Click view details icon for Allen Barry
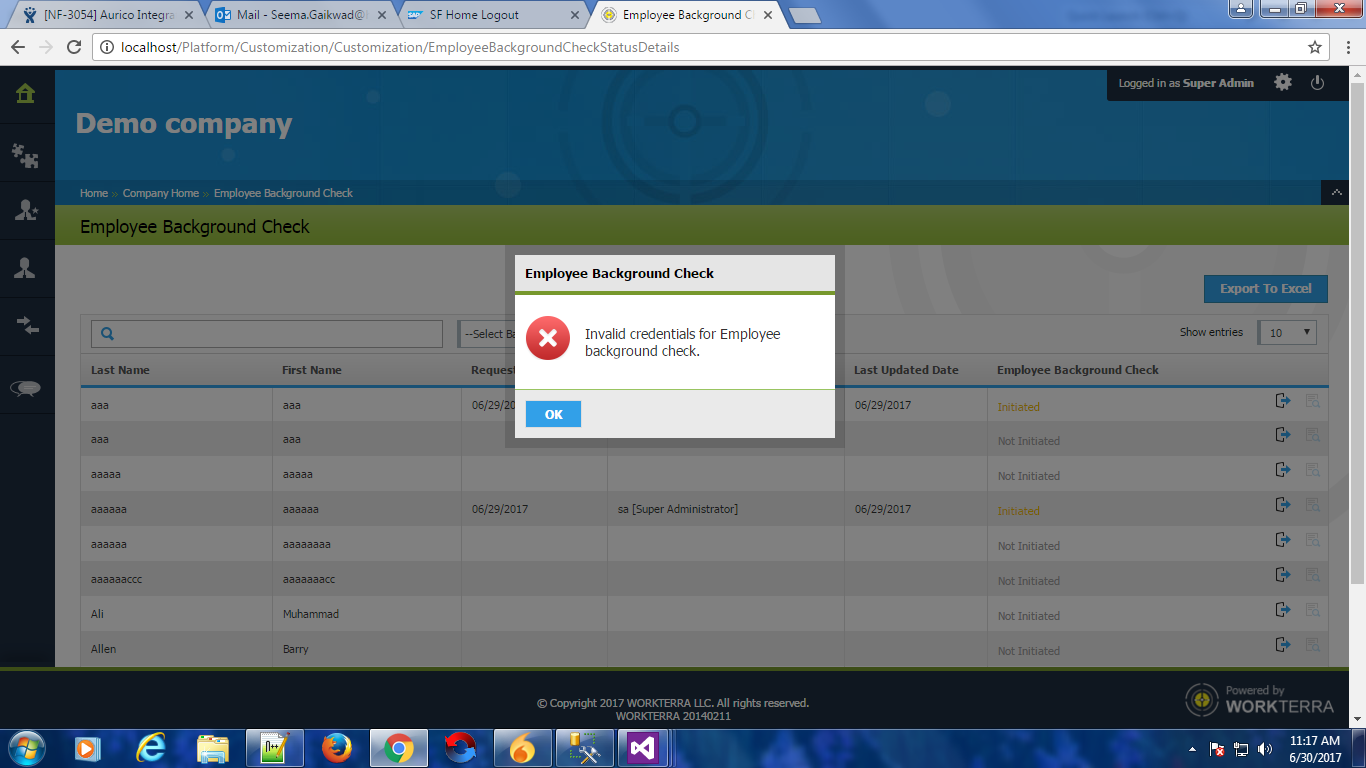Screen dimensions: 1366x768 (x=1312, y=645)
